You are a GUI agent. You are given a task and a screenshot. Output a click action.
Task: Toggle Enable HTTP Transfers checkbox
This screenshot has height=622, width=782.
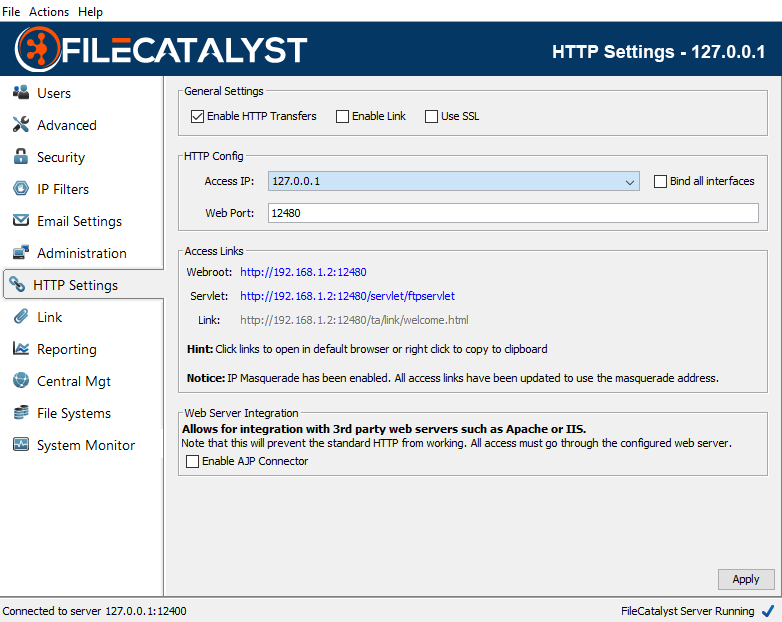pos(197,116)
